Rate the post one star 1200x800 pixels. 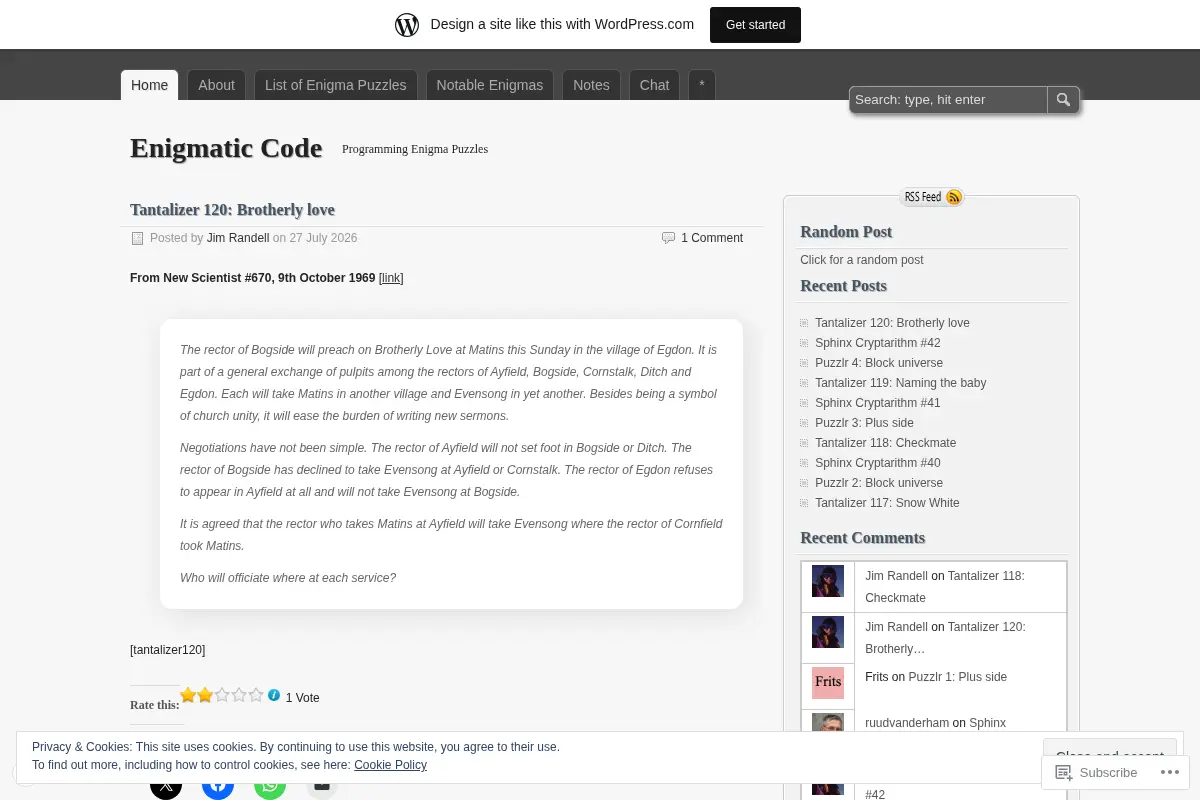pyautogui.click(x=188, y=695)
